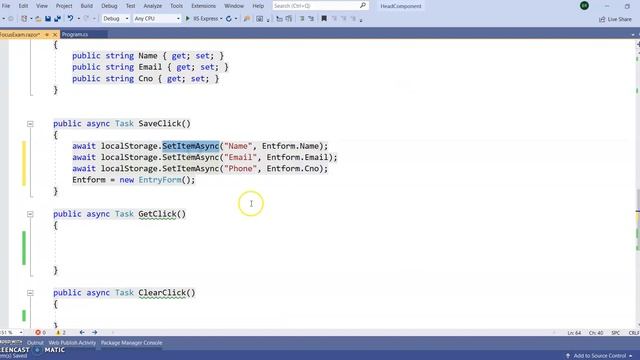Click the browser Refresh icon
The image size is (640, 360).
click(x=229, y=19)
